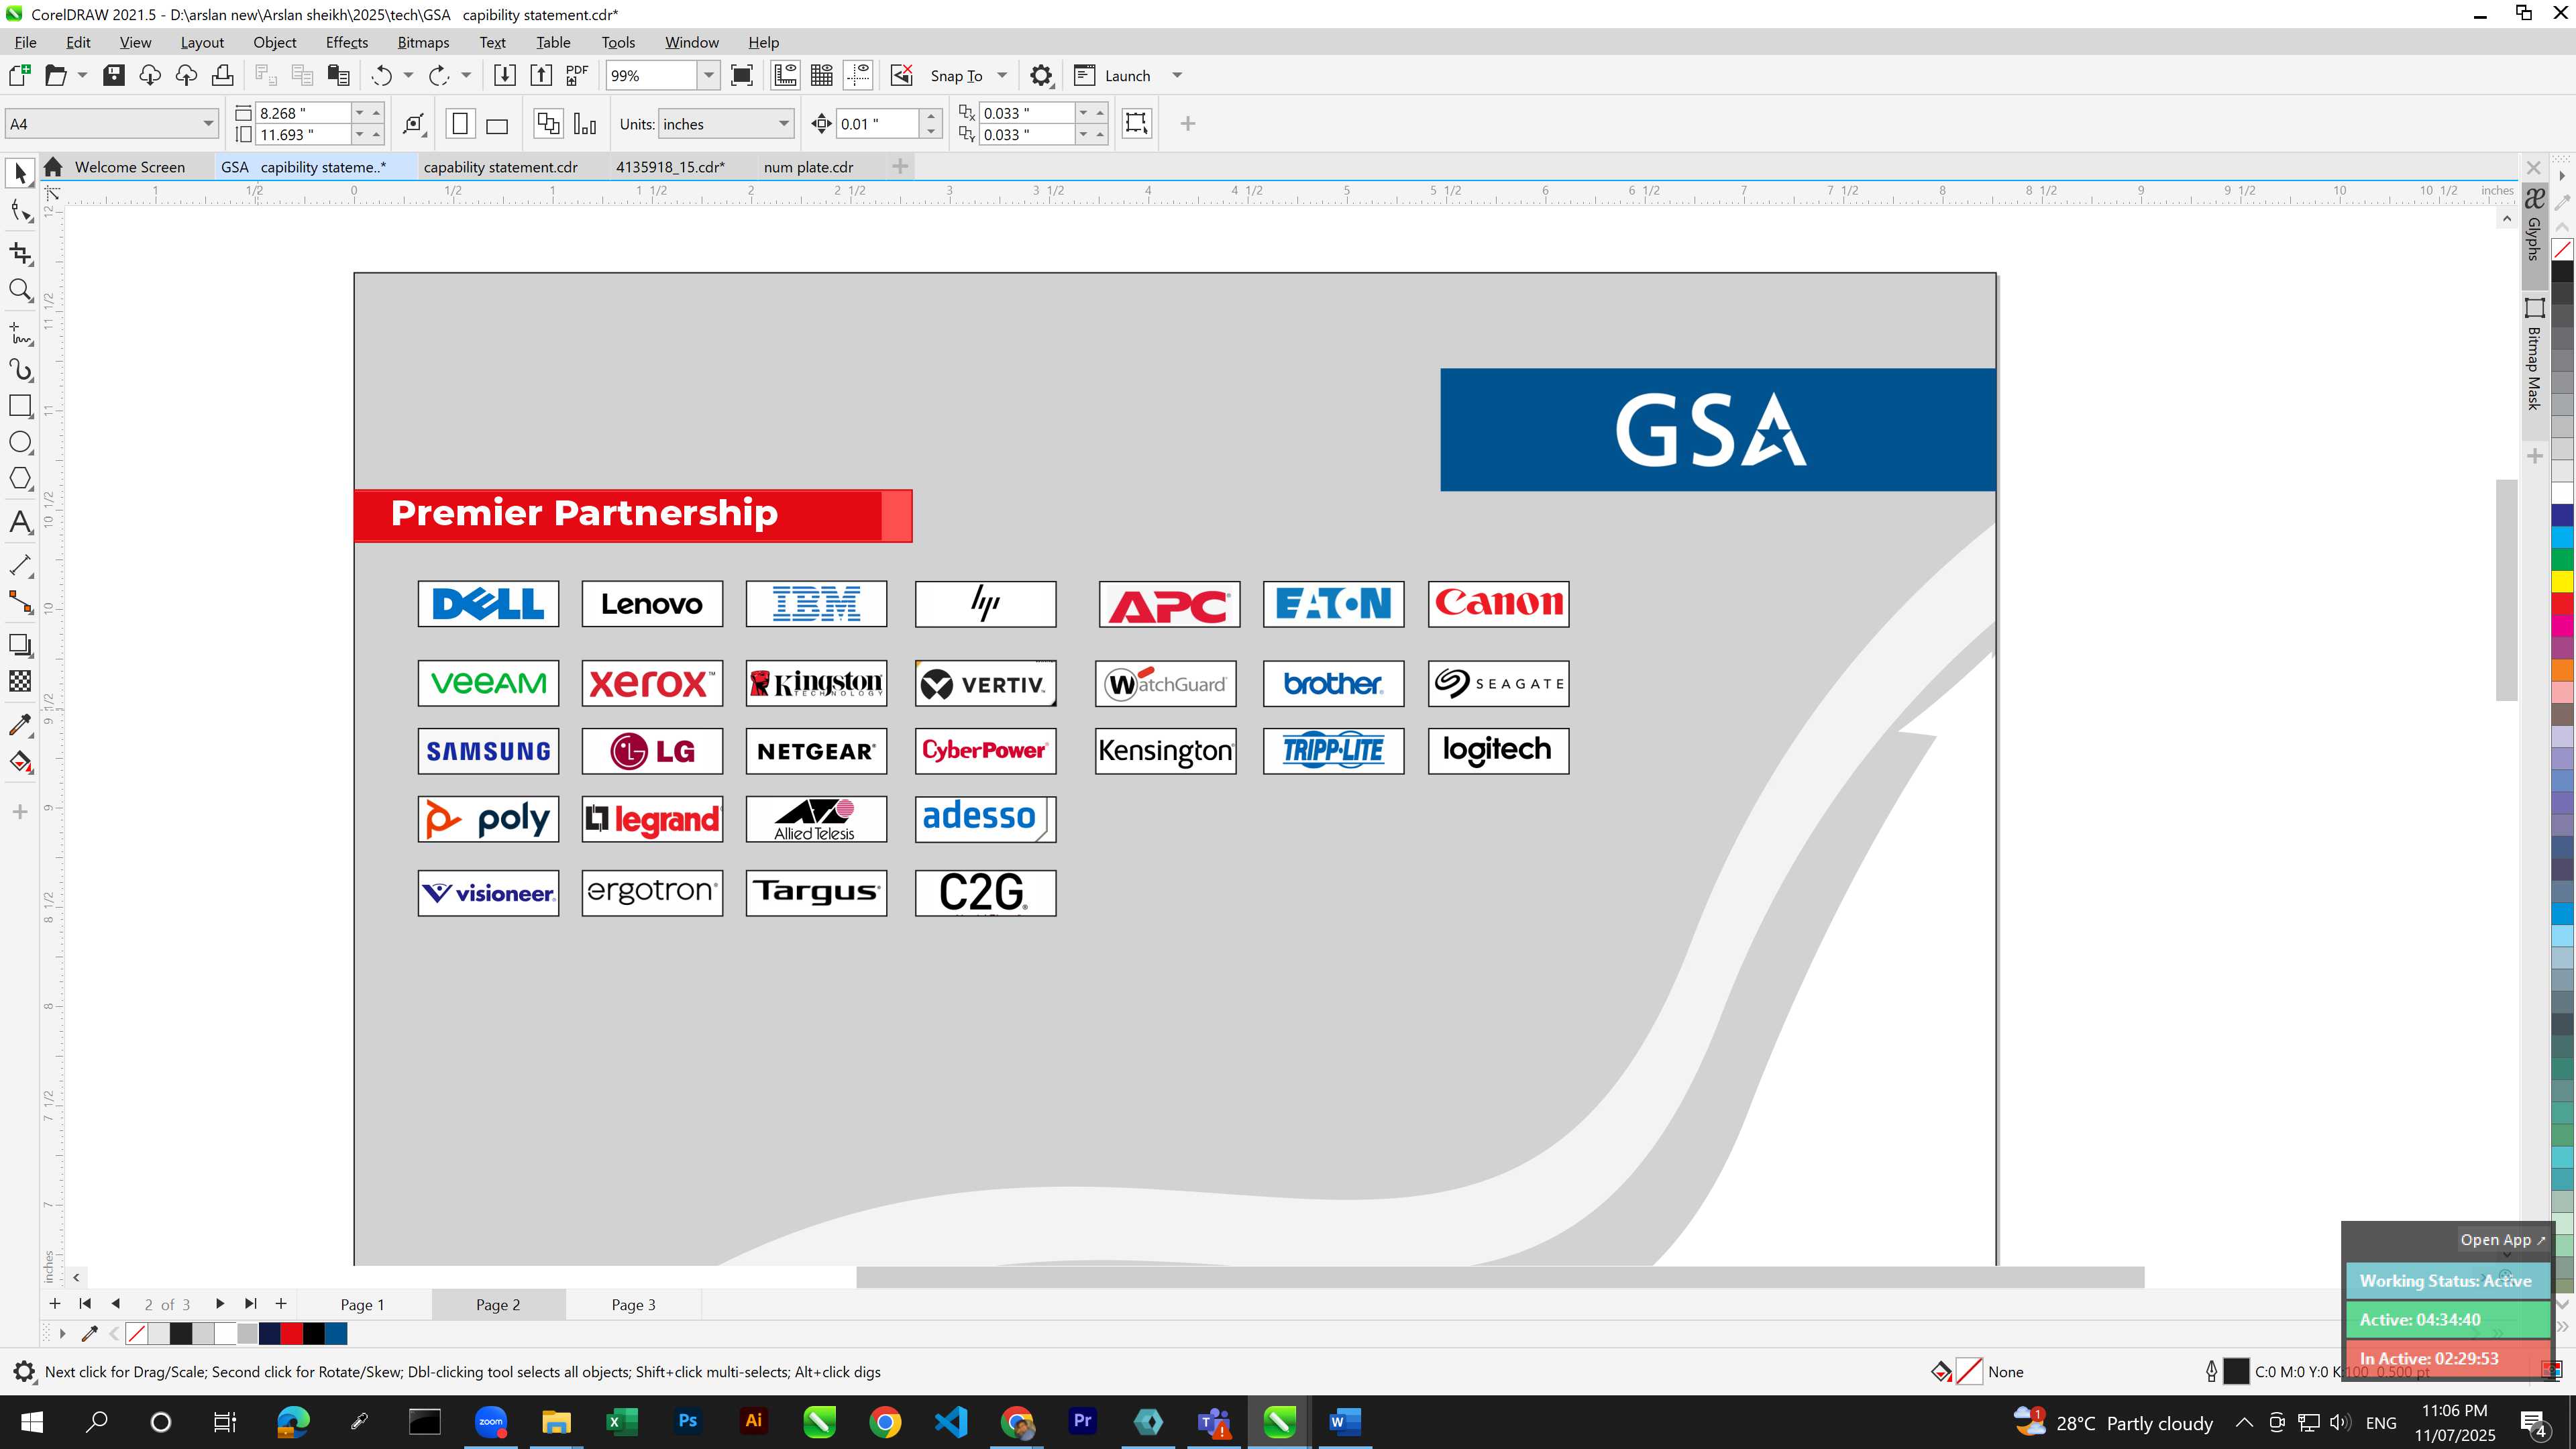The image size is (2576, 1449).
Task: Select the Crop tool
Action: [x=20, y=253]
